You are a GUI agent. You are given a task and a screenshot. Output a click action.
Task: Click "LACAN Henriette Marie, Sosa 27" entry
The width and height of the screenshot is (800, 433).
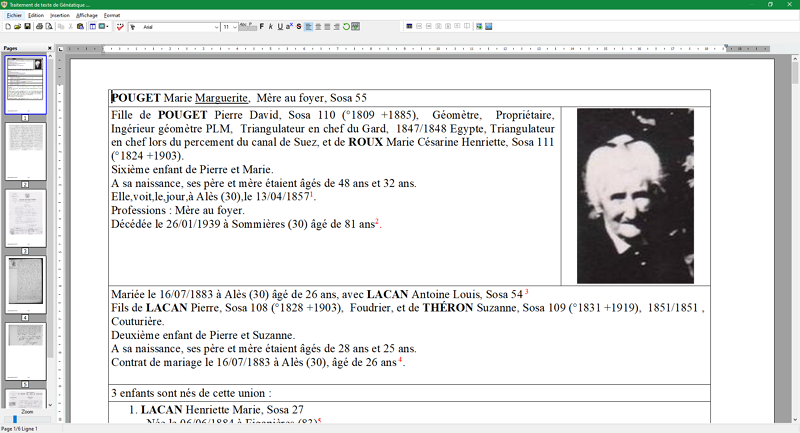222,410
